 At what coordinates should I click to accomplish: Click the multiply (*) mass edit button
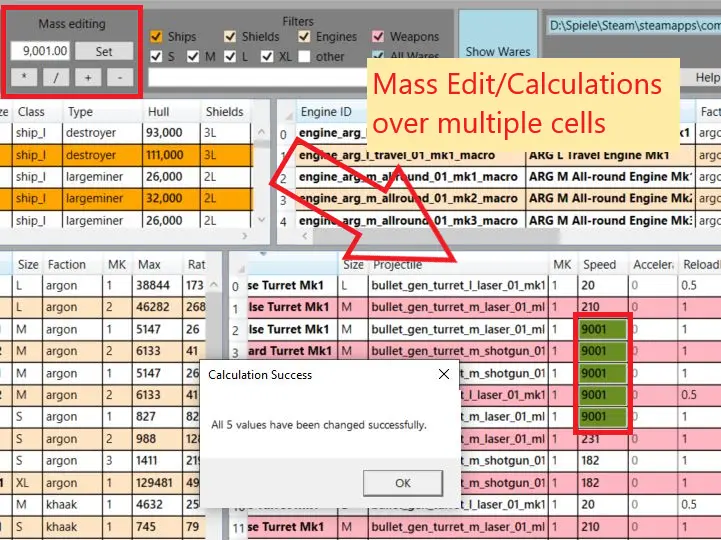point(24,77)
